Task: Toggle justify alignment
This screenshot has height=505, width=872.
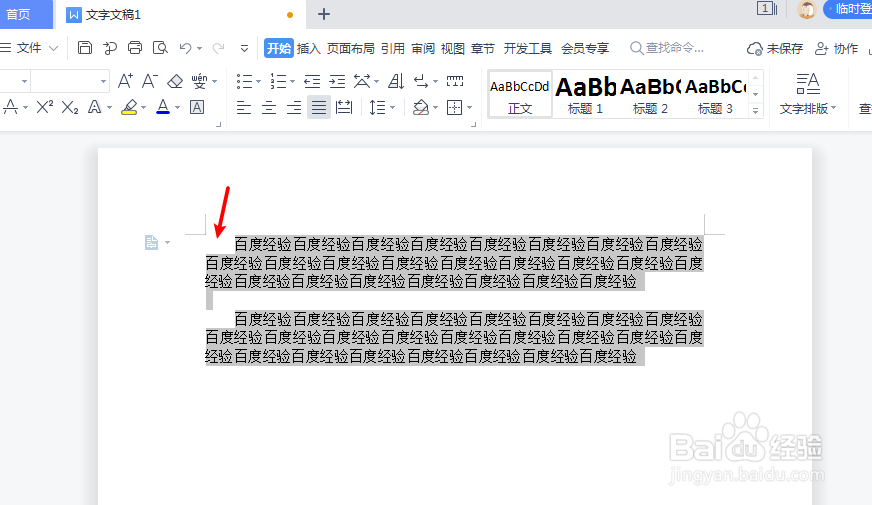Action: pos(319,107)
